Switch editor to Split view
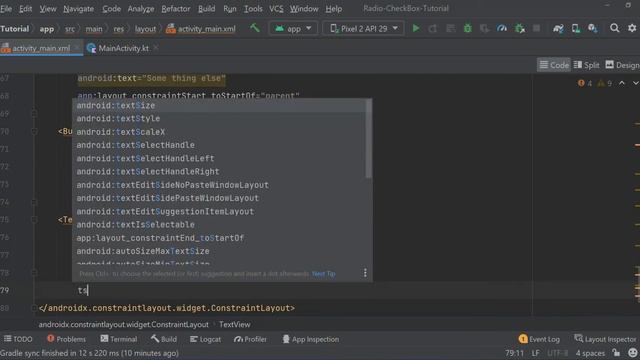This screenshot has width=640, height=360. [x=587, y=65]
